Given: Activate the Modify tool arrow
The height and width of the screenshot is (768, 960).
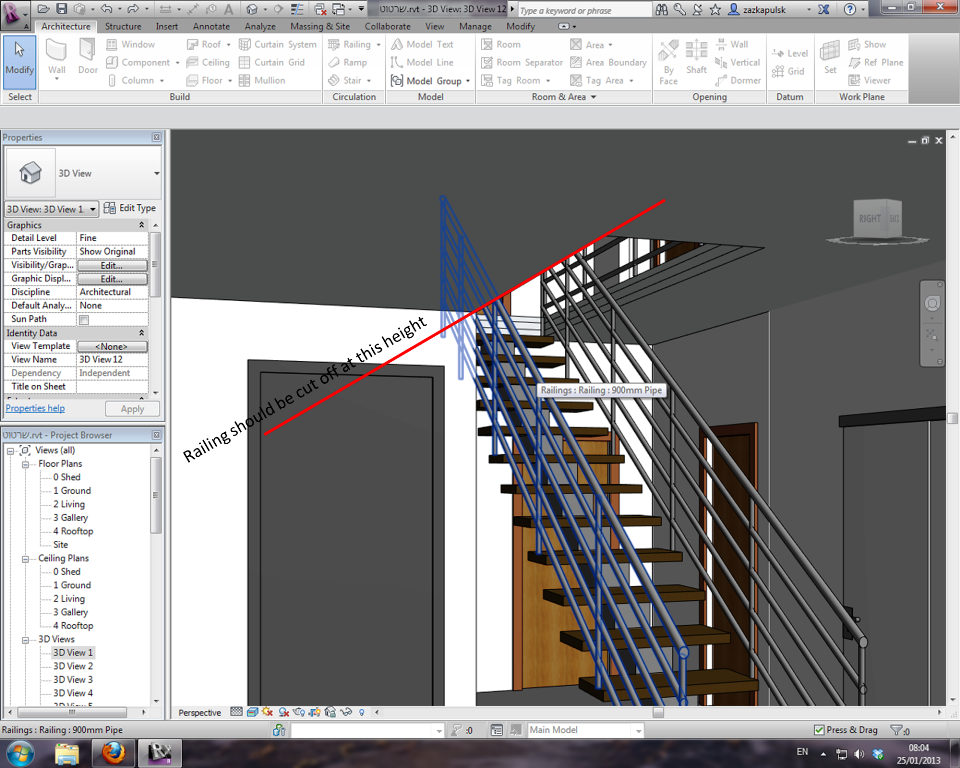Looking at the screenshot, I should click(20, 57).
